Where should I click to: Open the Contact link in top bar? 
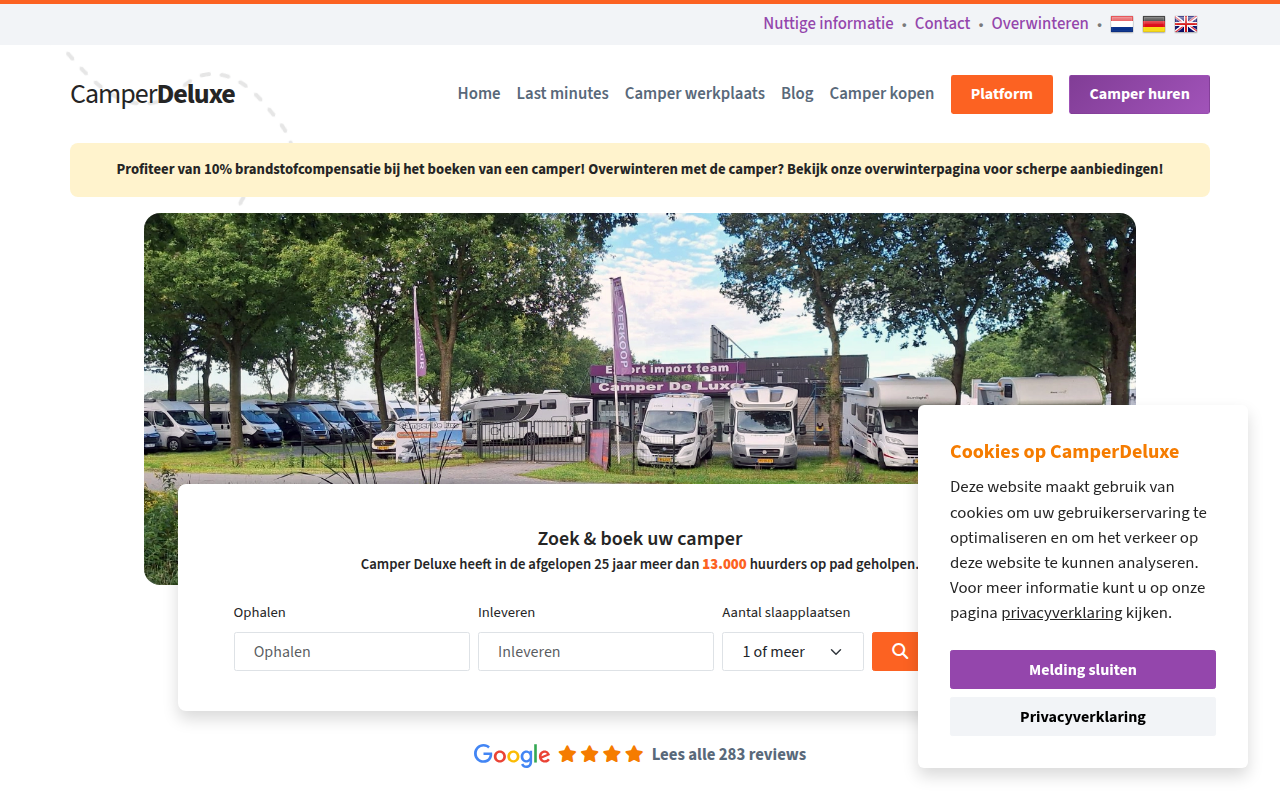(942, 23)
